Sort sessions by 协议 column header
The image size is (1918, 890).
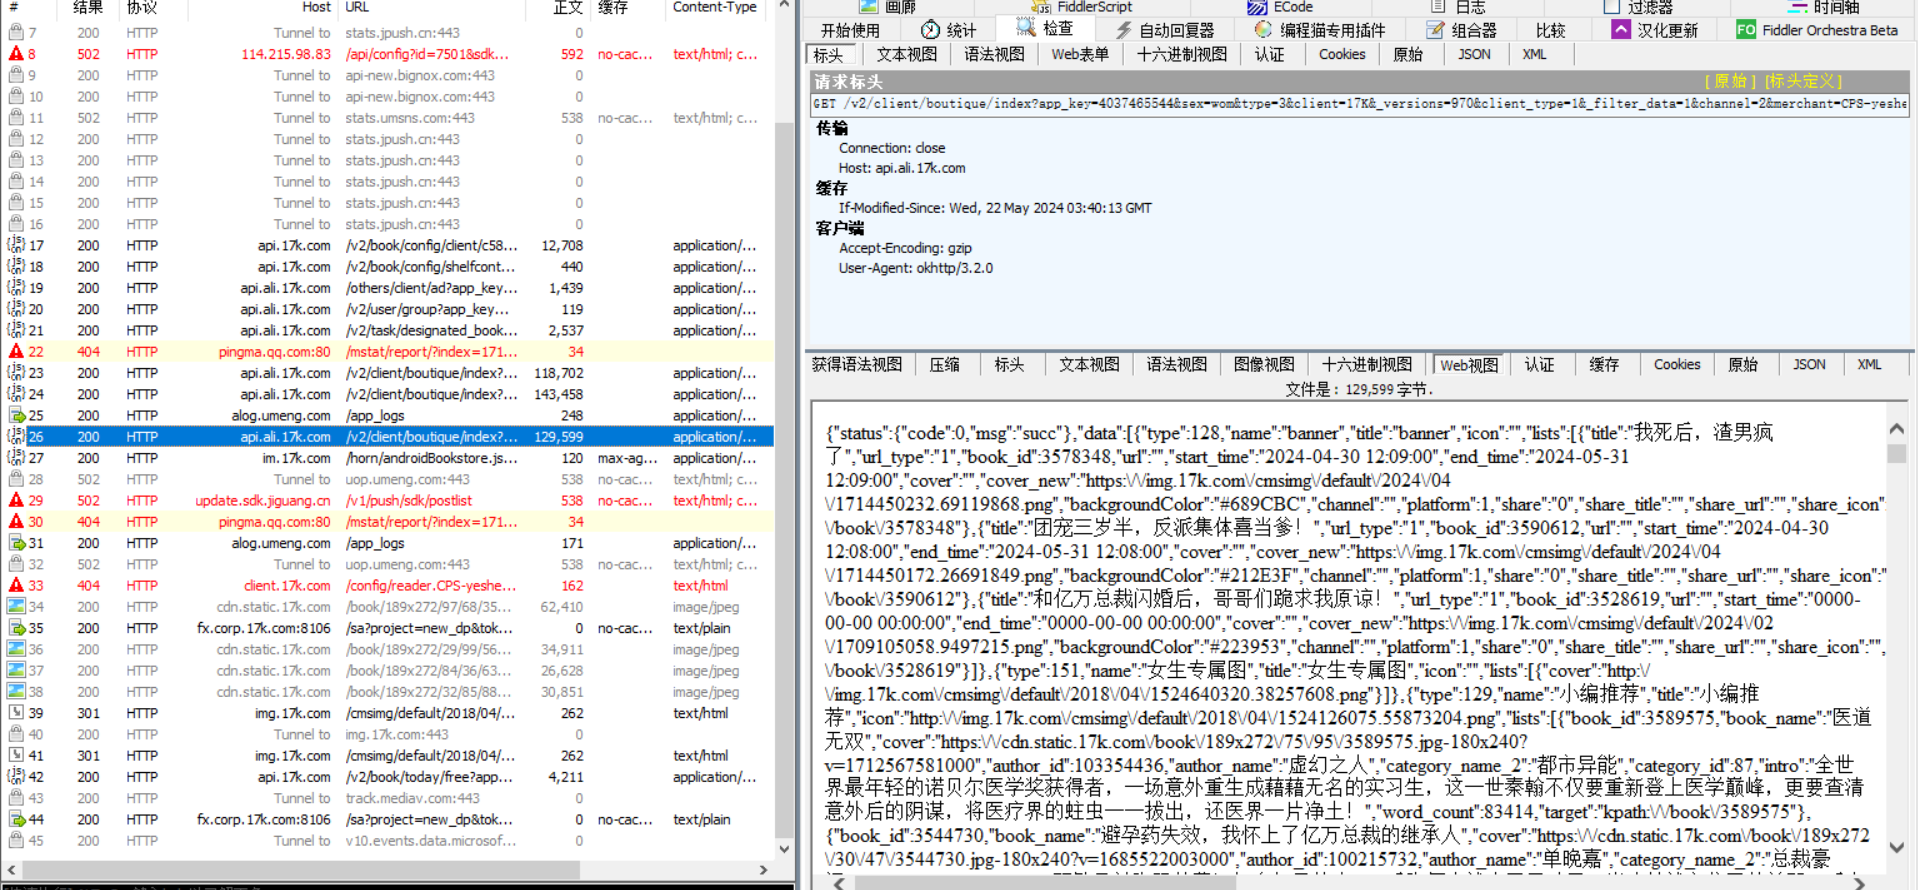click(x=142, y=7)
